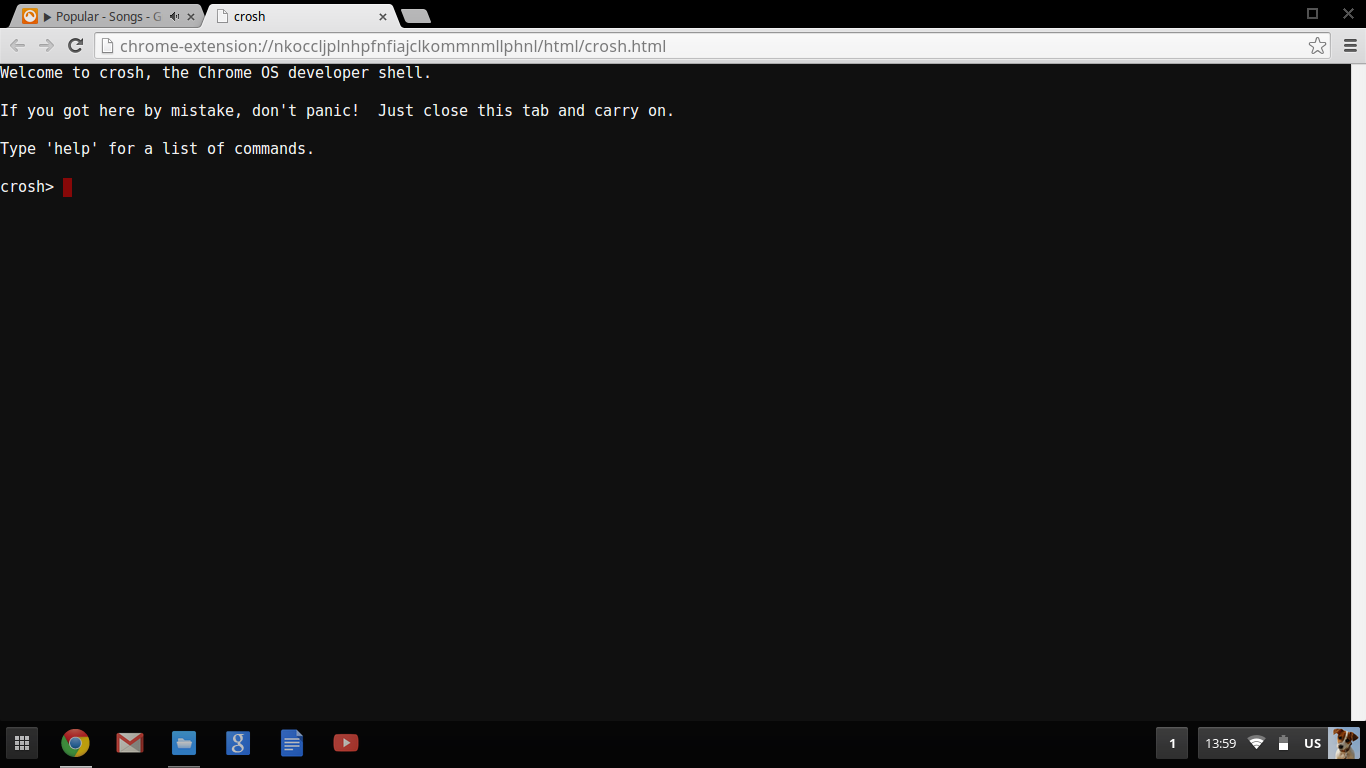Open the notification counter showing 1

[x=1172, y=743]
